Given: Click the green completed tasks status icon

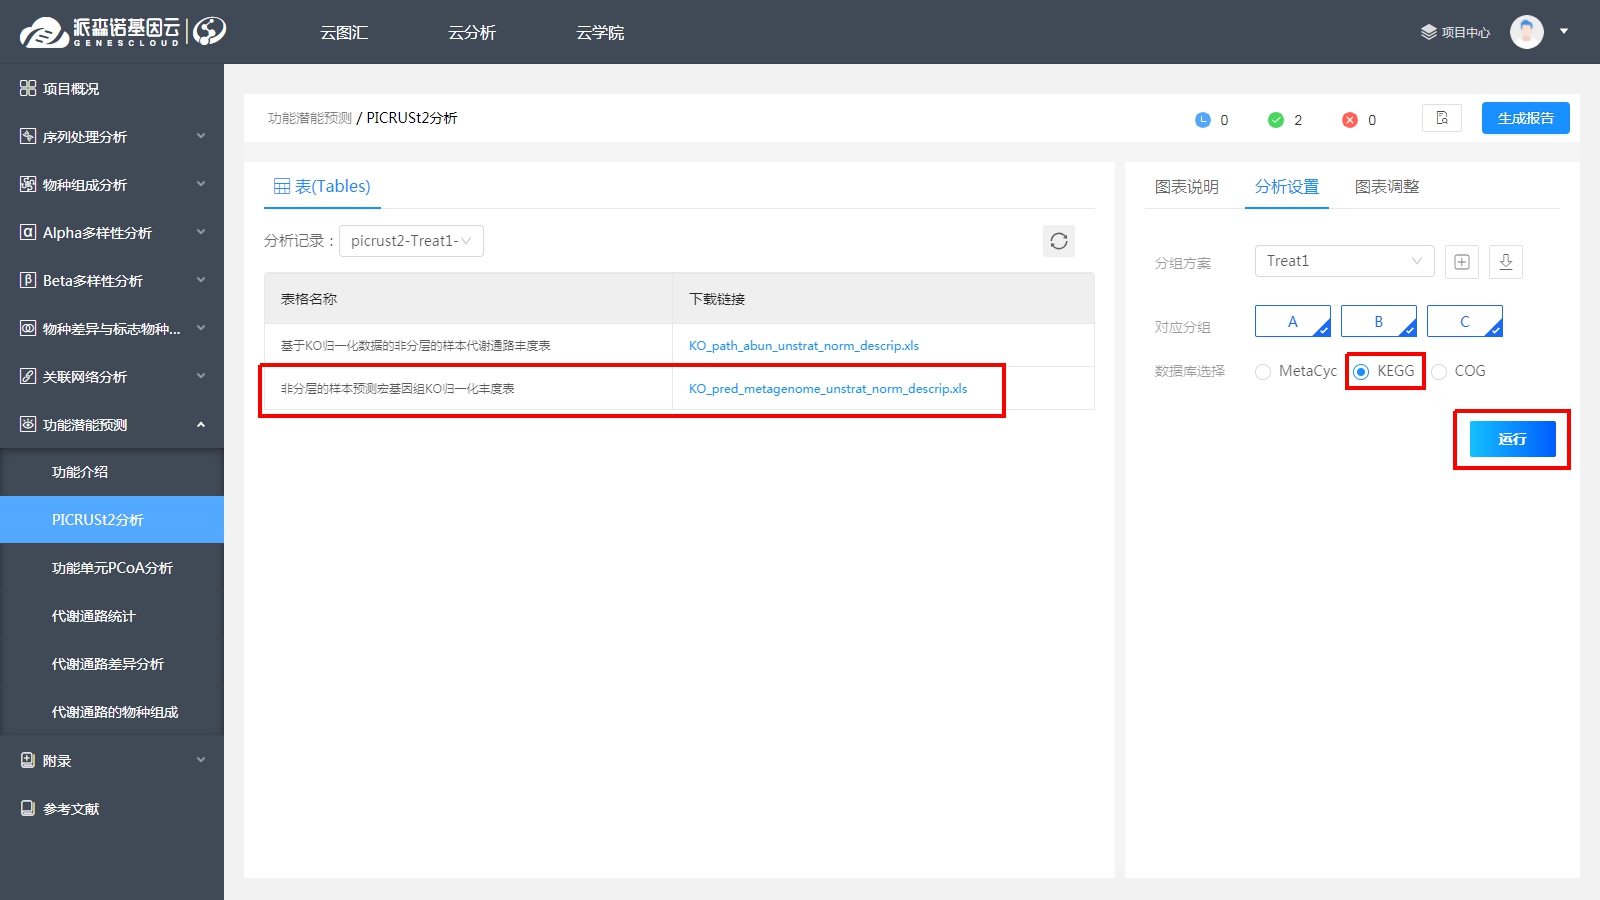Looking at the screenshot, I should click(1276, 120).
